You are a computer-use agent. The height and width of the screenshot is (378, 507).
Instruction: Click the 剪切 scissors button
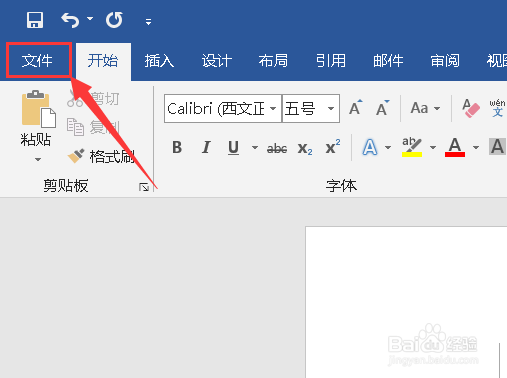(93, 99)
